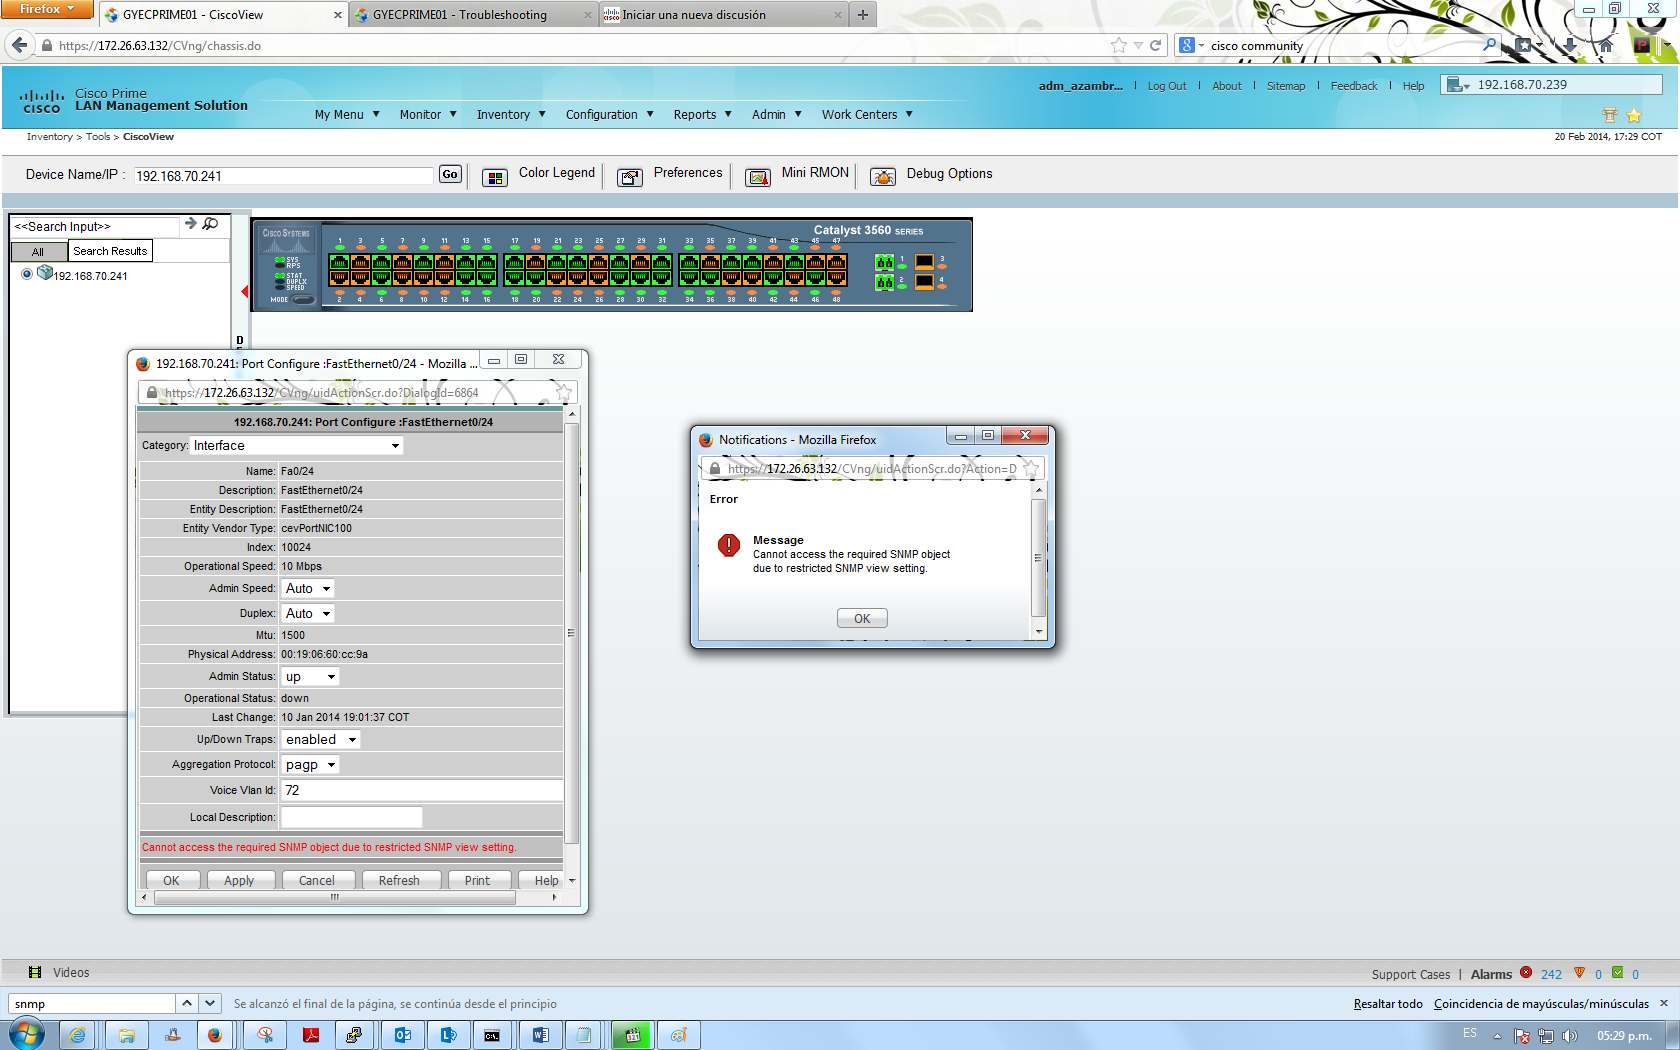Click the device search icon beside 192.168.70.239
This screenshot has width=1680, height=1050.
(1458, 85)
